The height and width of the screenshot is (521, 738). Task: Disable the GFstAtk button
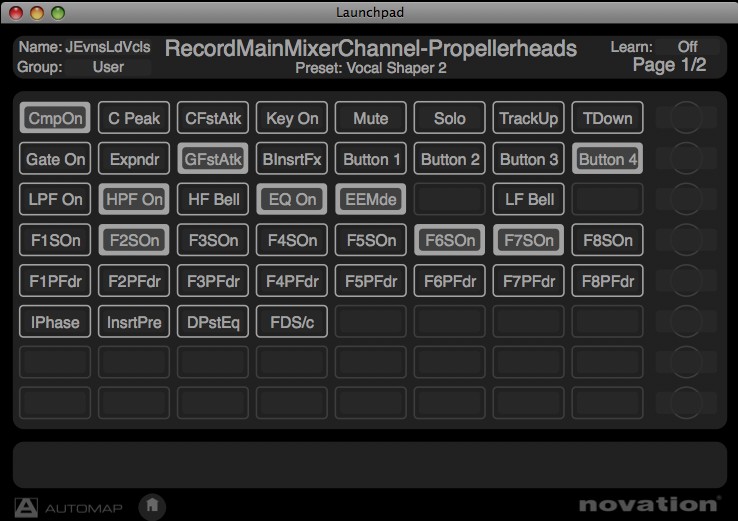click(213, 159)
